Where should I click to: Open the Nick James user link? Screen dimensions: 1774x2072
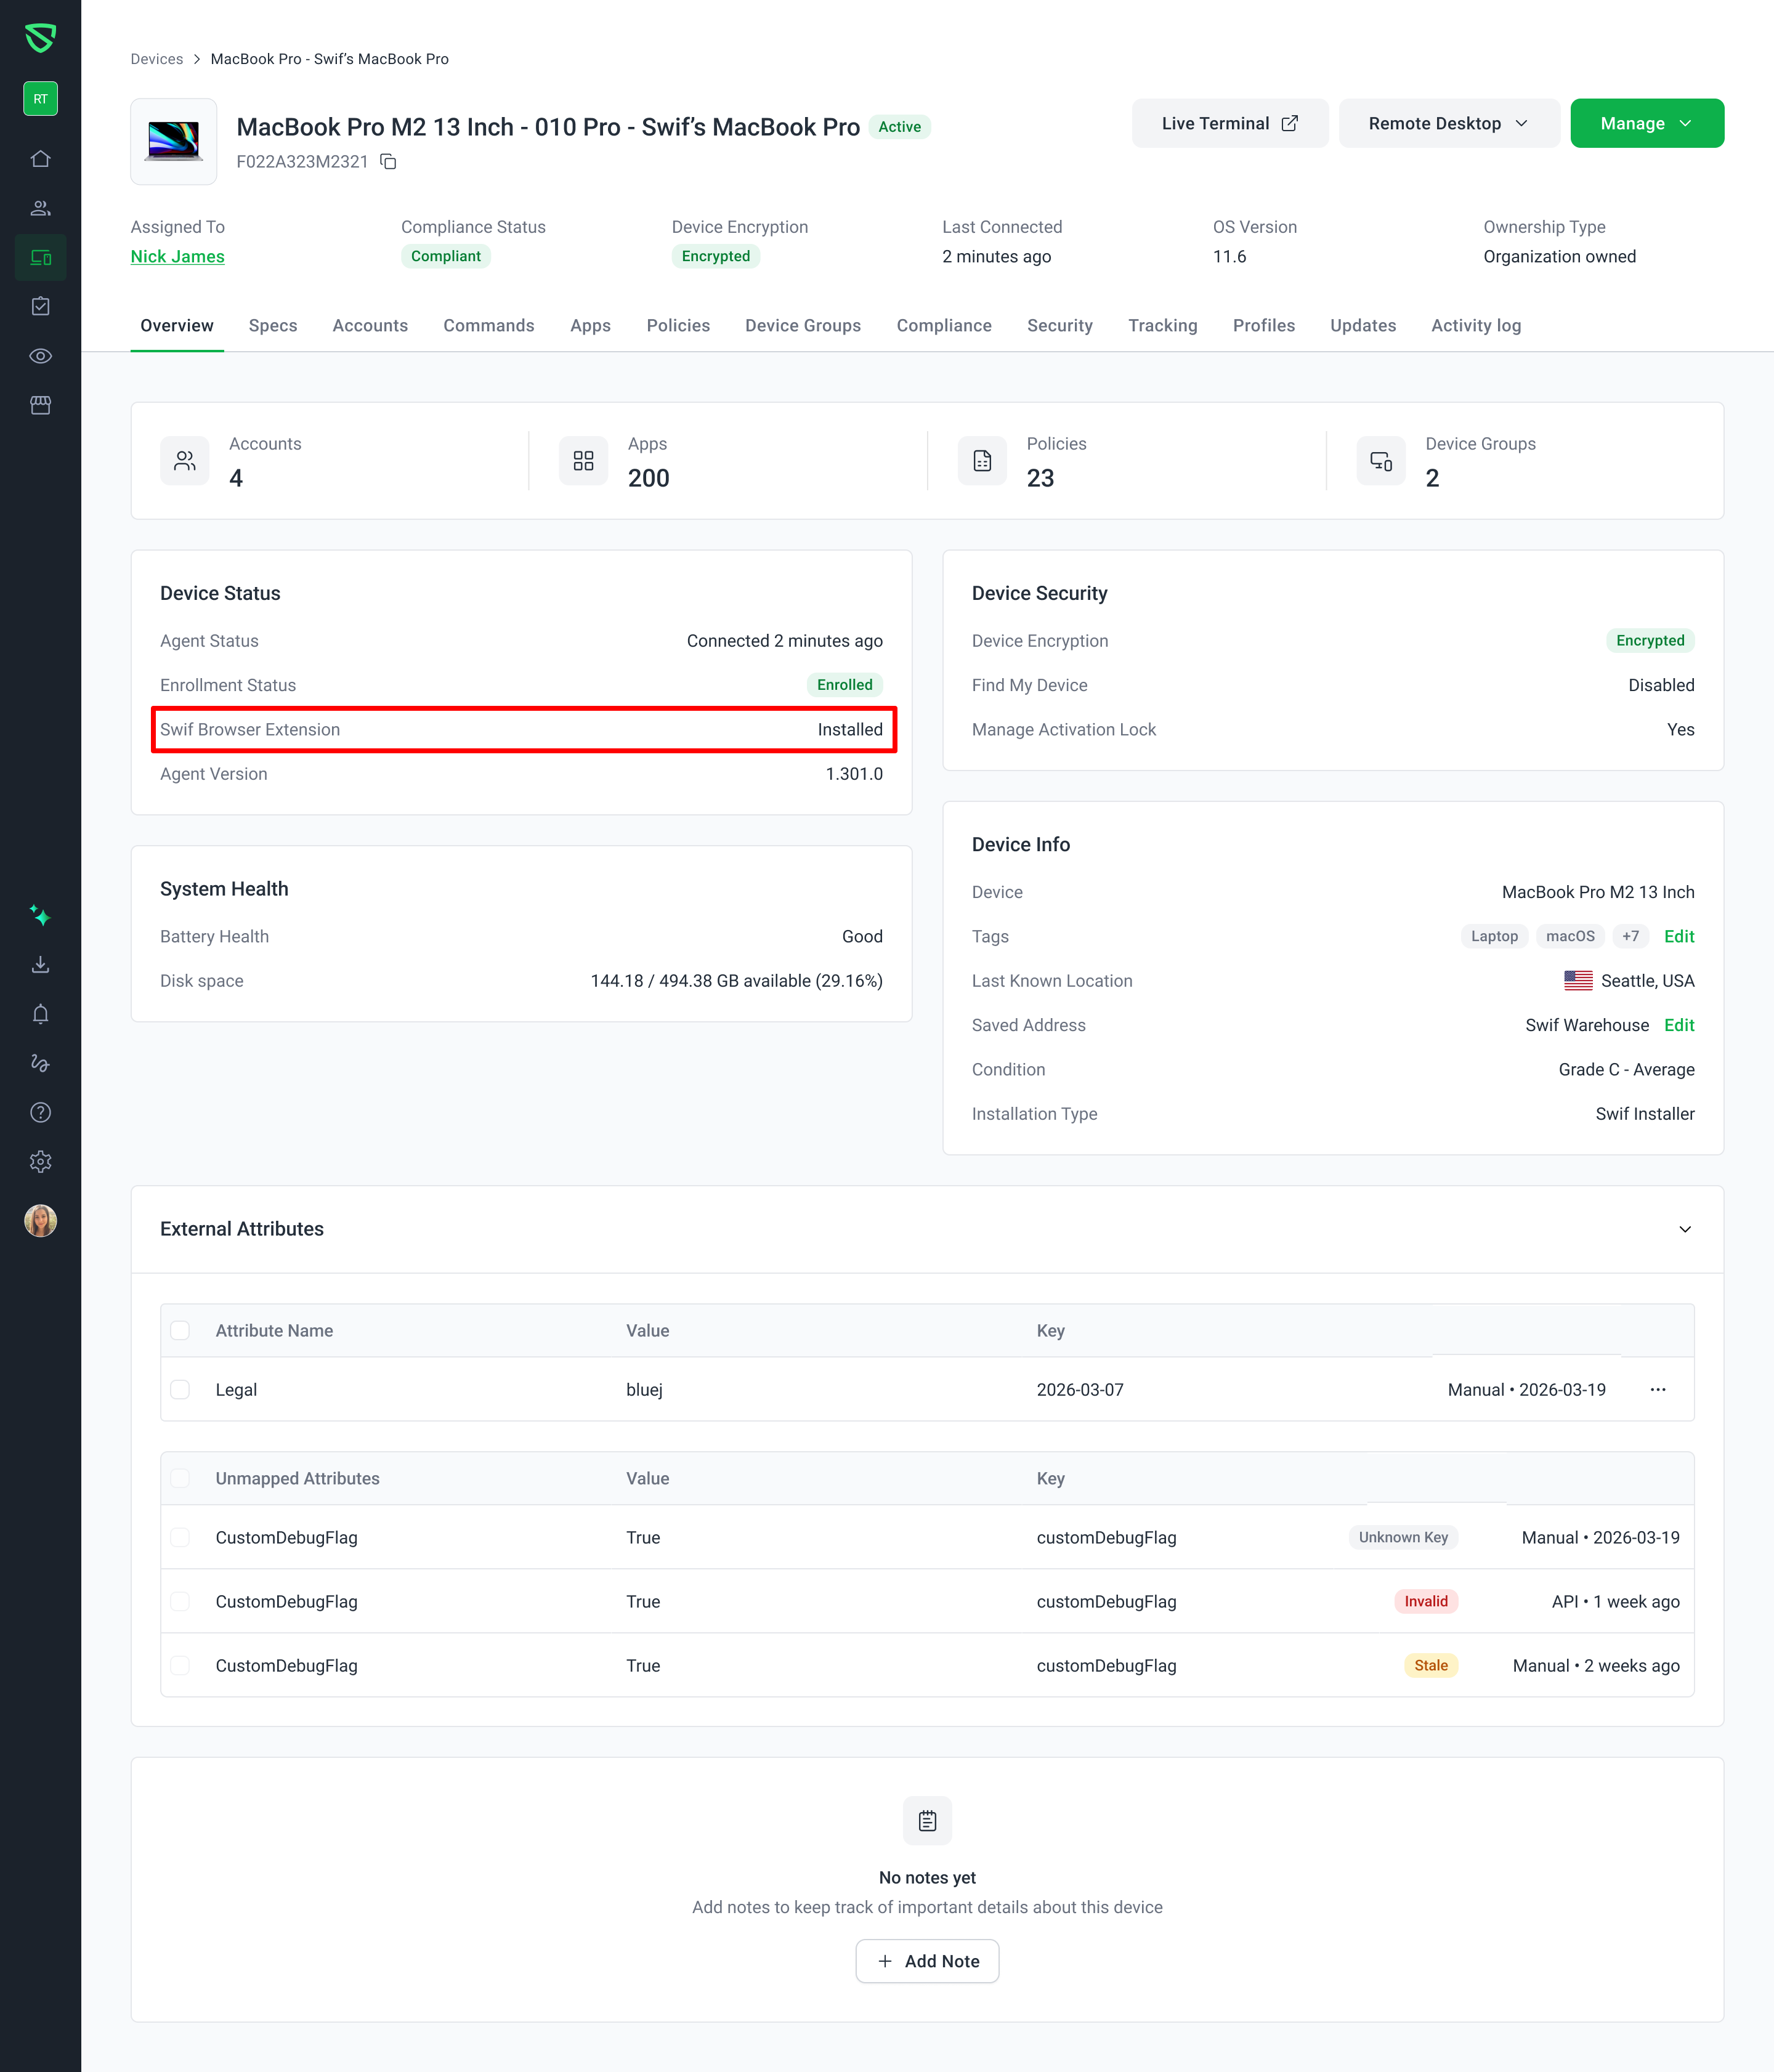pyautogui.click(x=177, y=257)
